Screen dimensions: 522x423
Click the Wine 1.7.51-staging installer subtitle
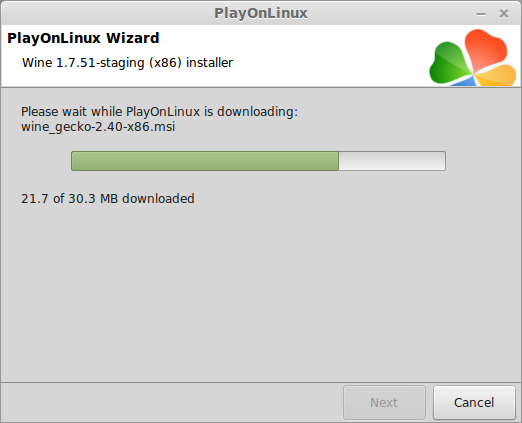pyautogui.click(x=127, y=63)
